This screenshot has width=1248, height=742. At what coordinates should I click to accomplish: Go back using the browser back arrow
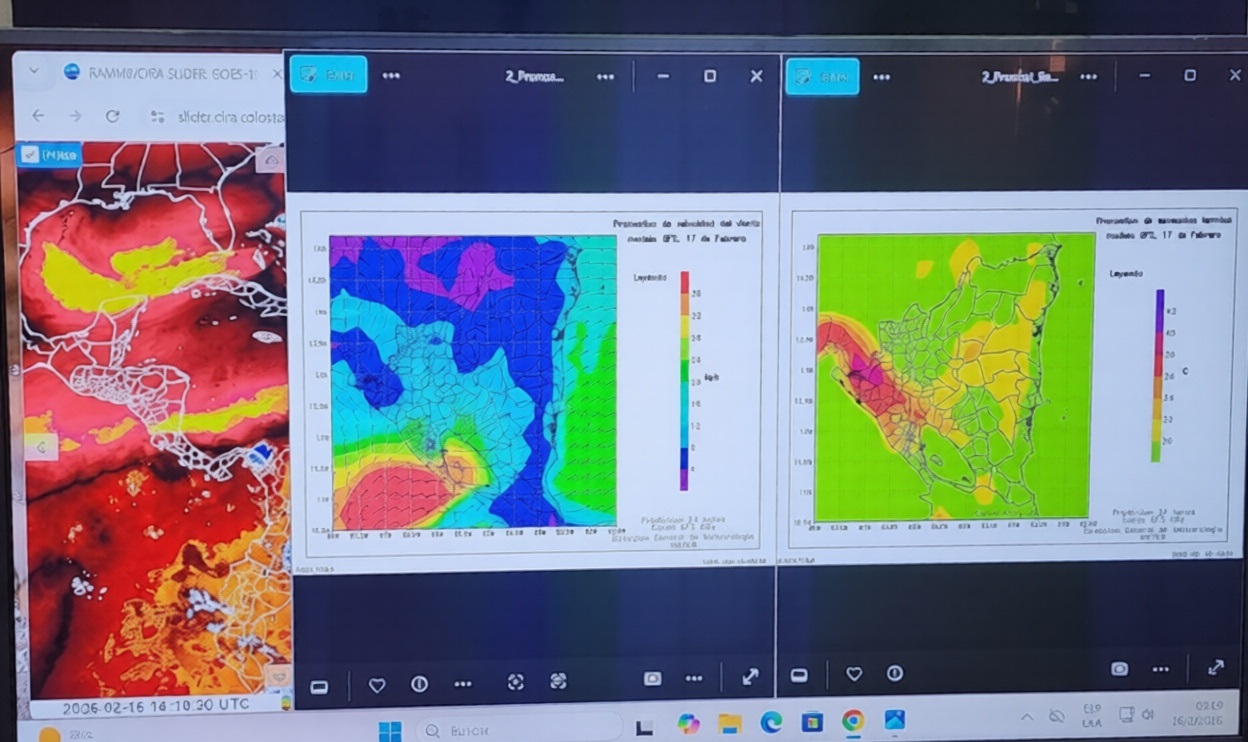(38, 116)
